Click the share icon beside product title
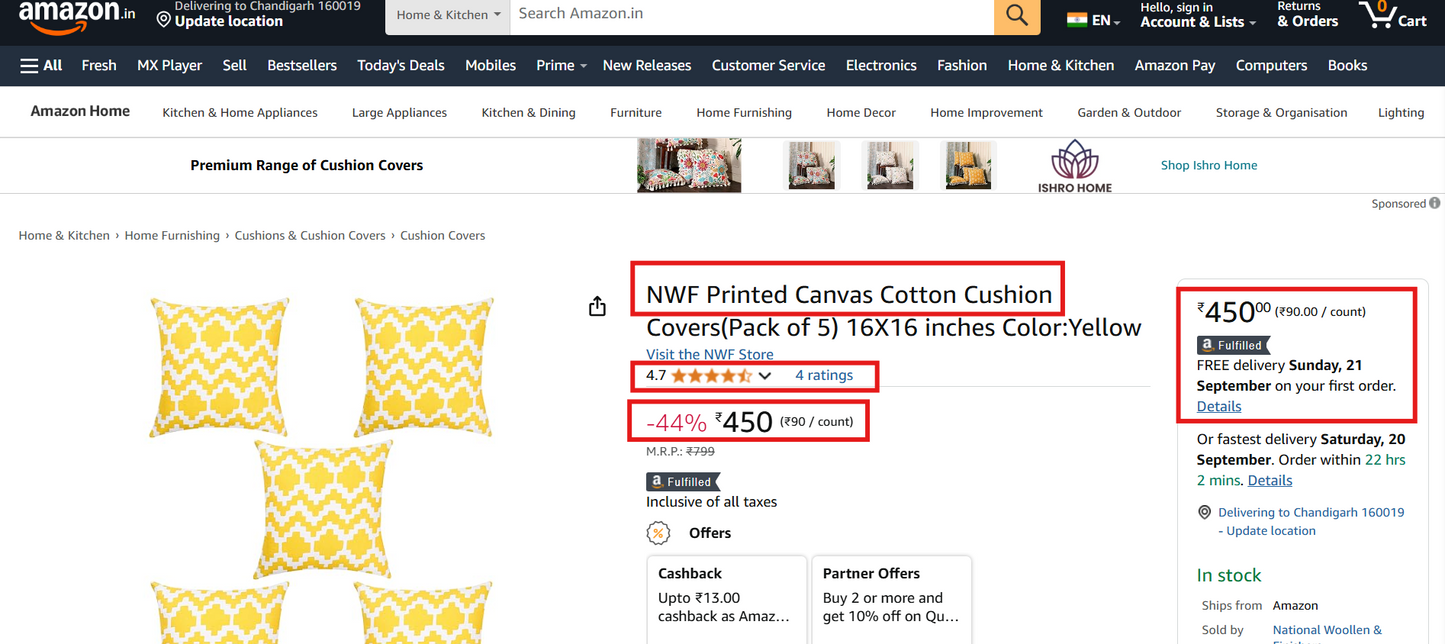 (597, 306)
